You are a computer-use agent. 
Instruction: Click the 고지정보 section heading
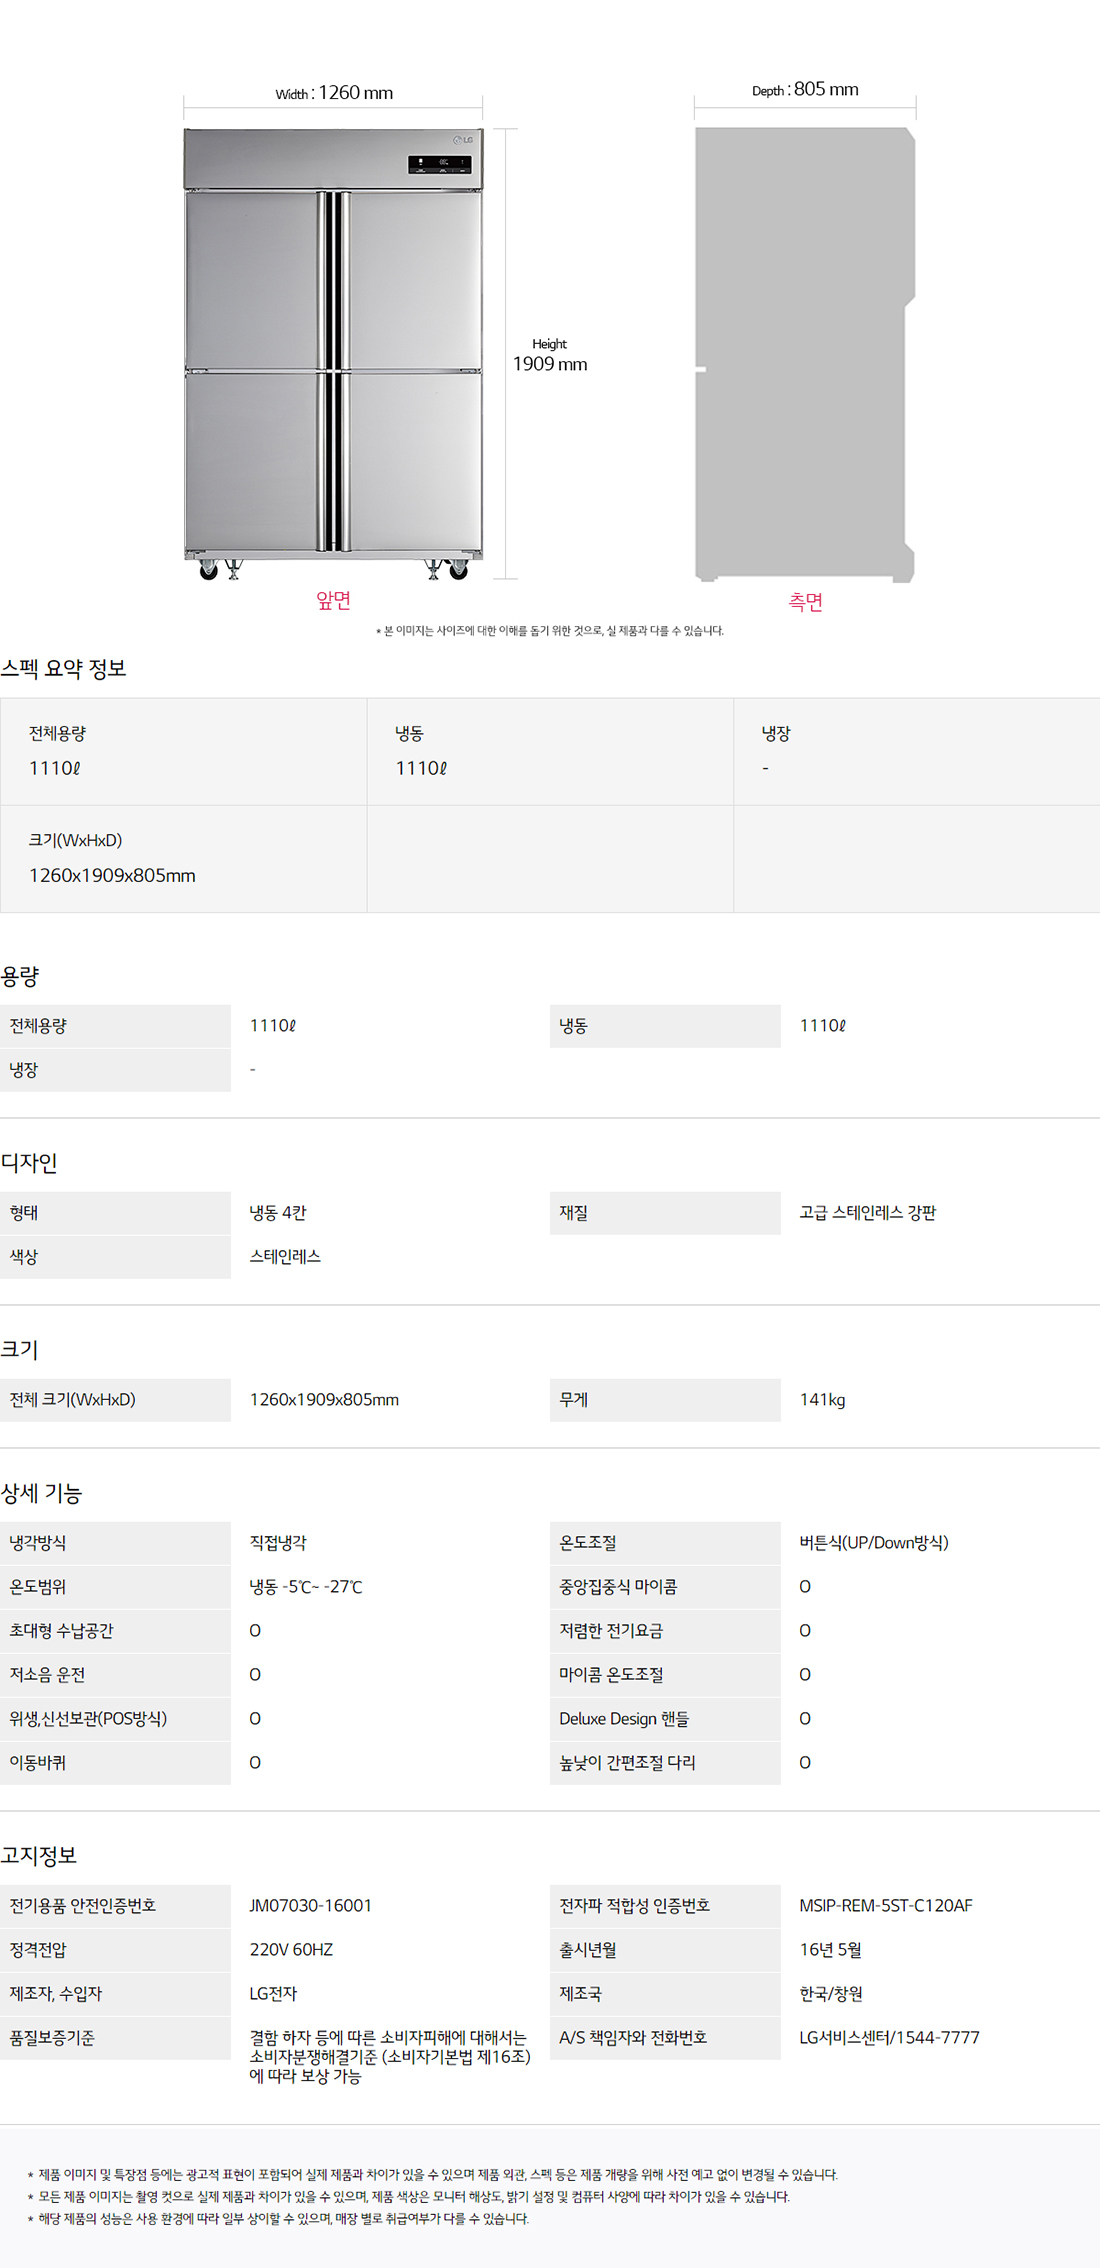click(x=39, y=1856)
